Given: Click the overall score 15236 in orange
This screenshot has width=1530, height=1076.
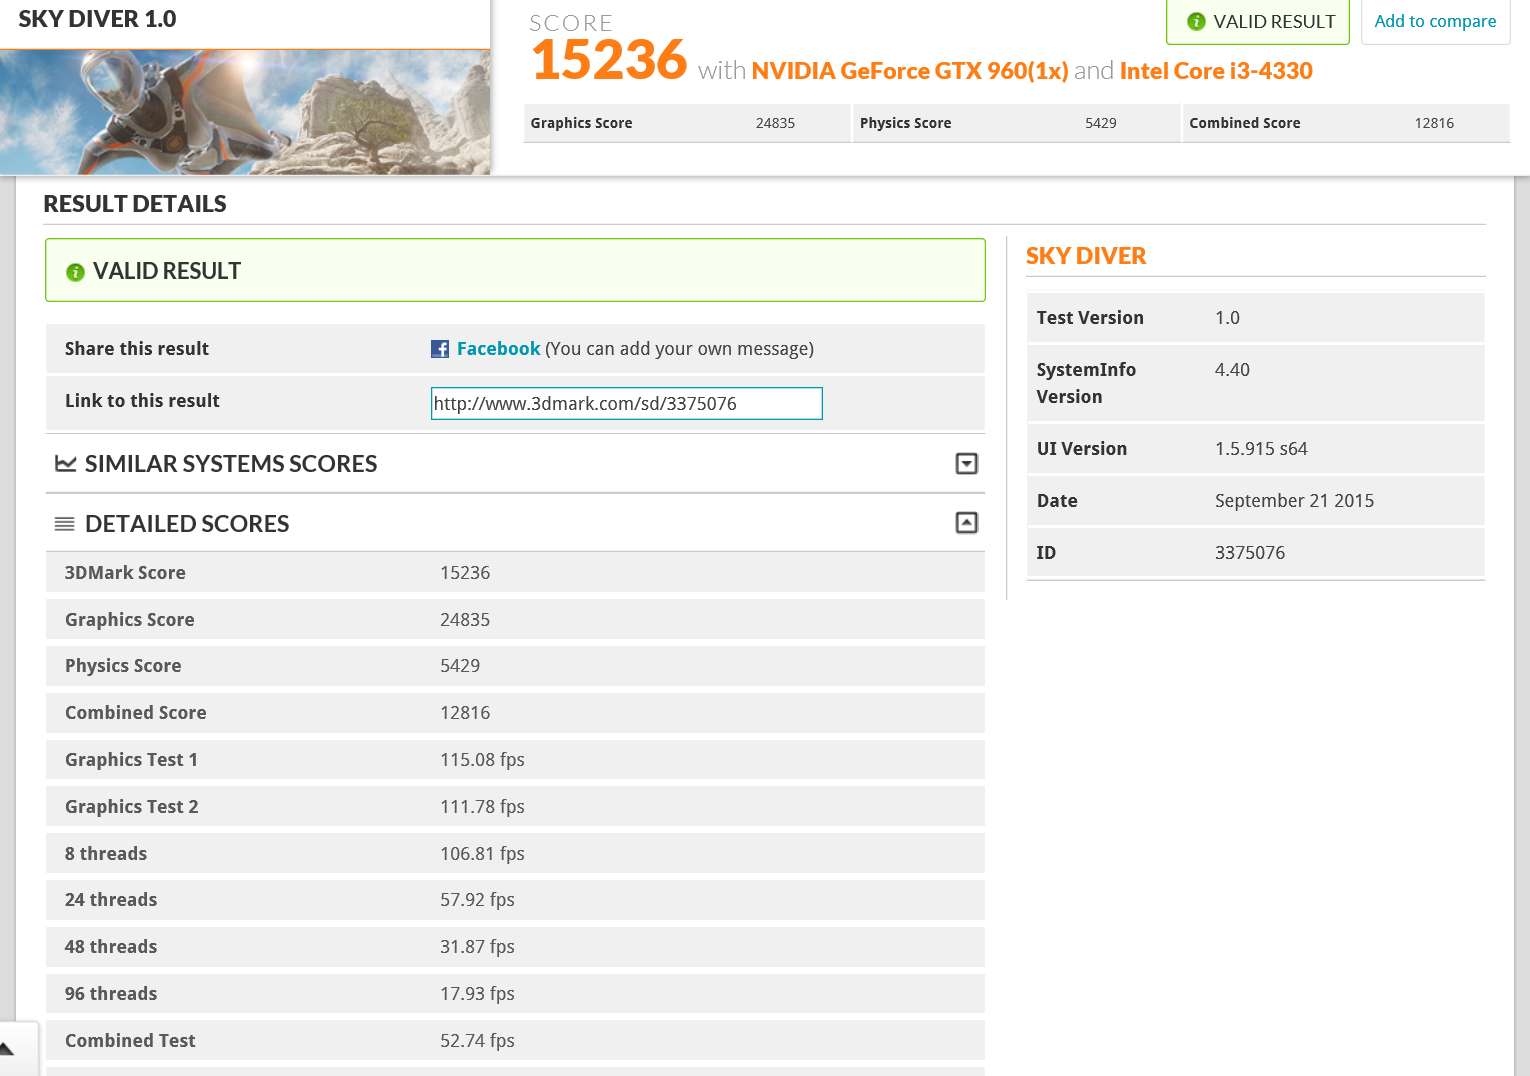Looking at the screenshot, I should 610,60.
